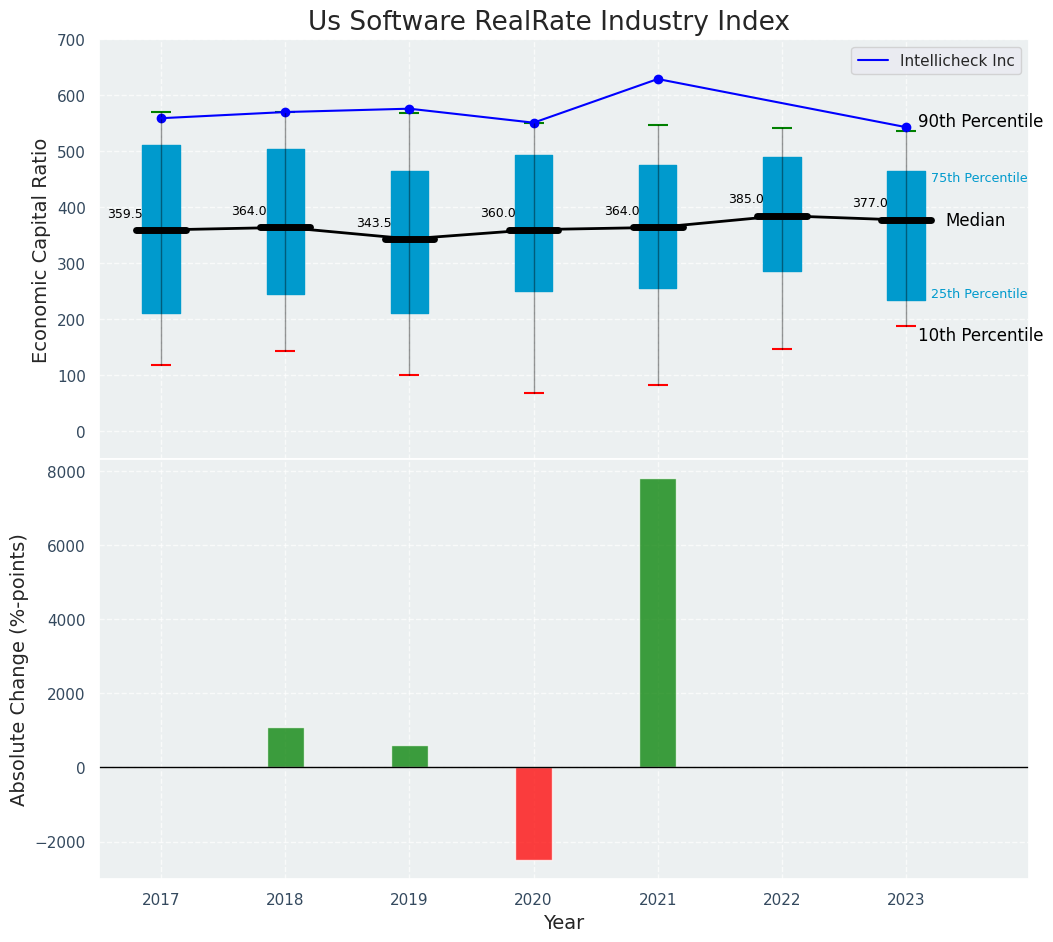
Task: Select Intellicheck data point for 2021
Action: [658, 79]
